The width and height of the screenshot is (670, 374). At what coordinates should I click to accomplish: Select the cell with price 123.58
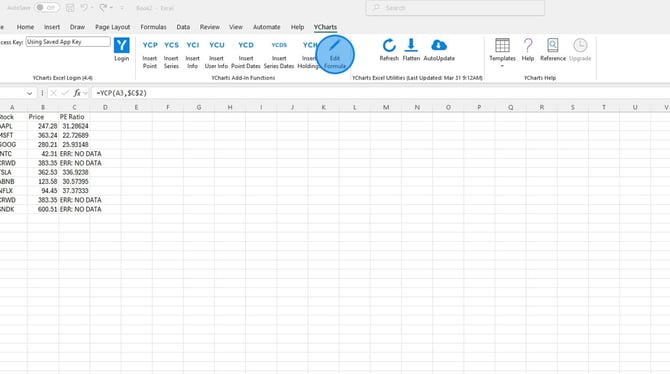(43, 182)
